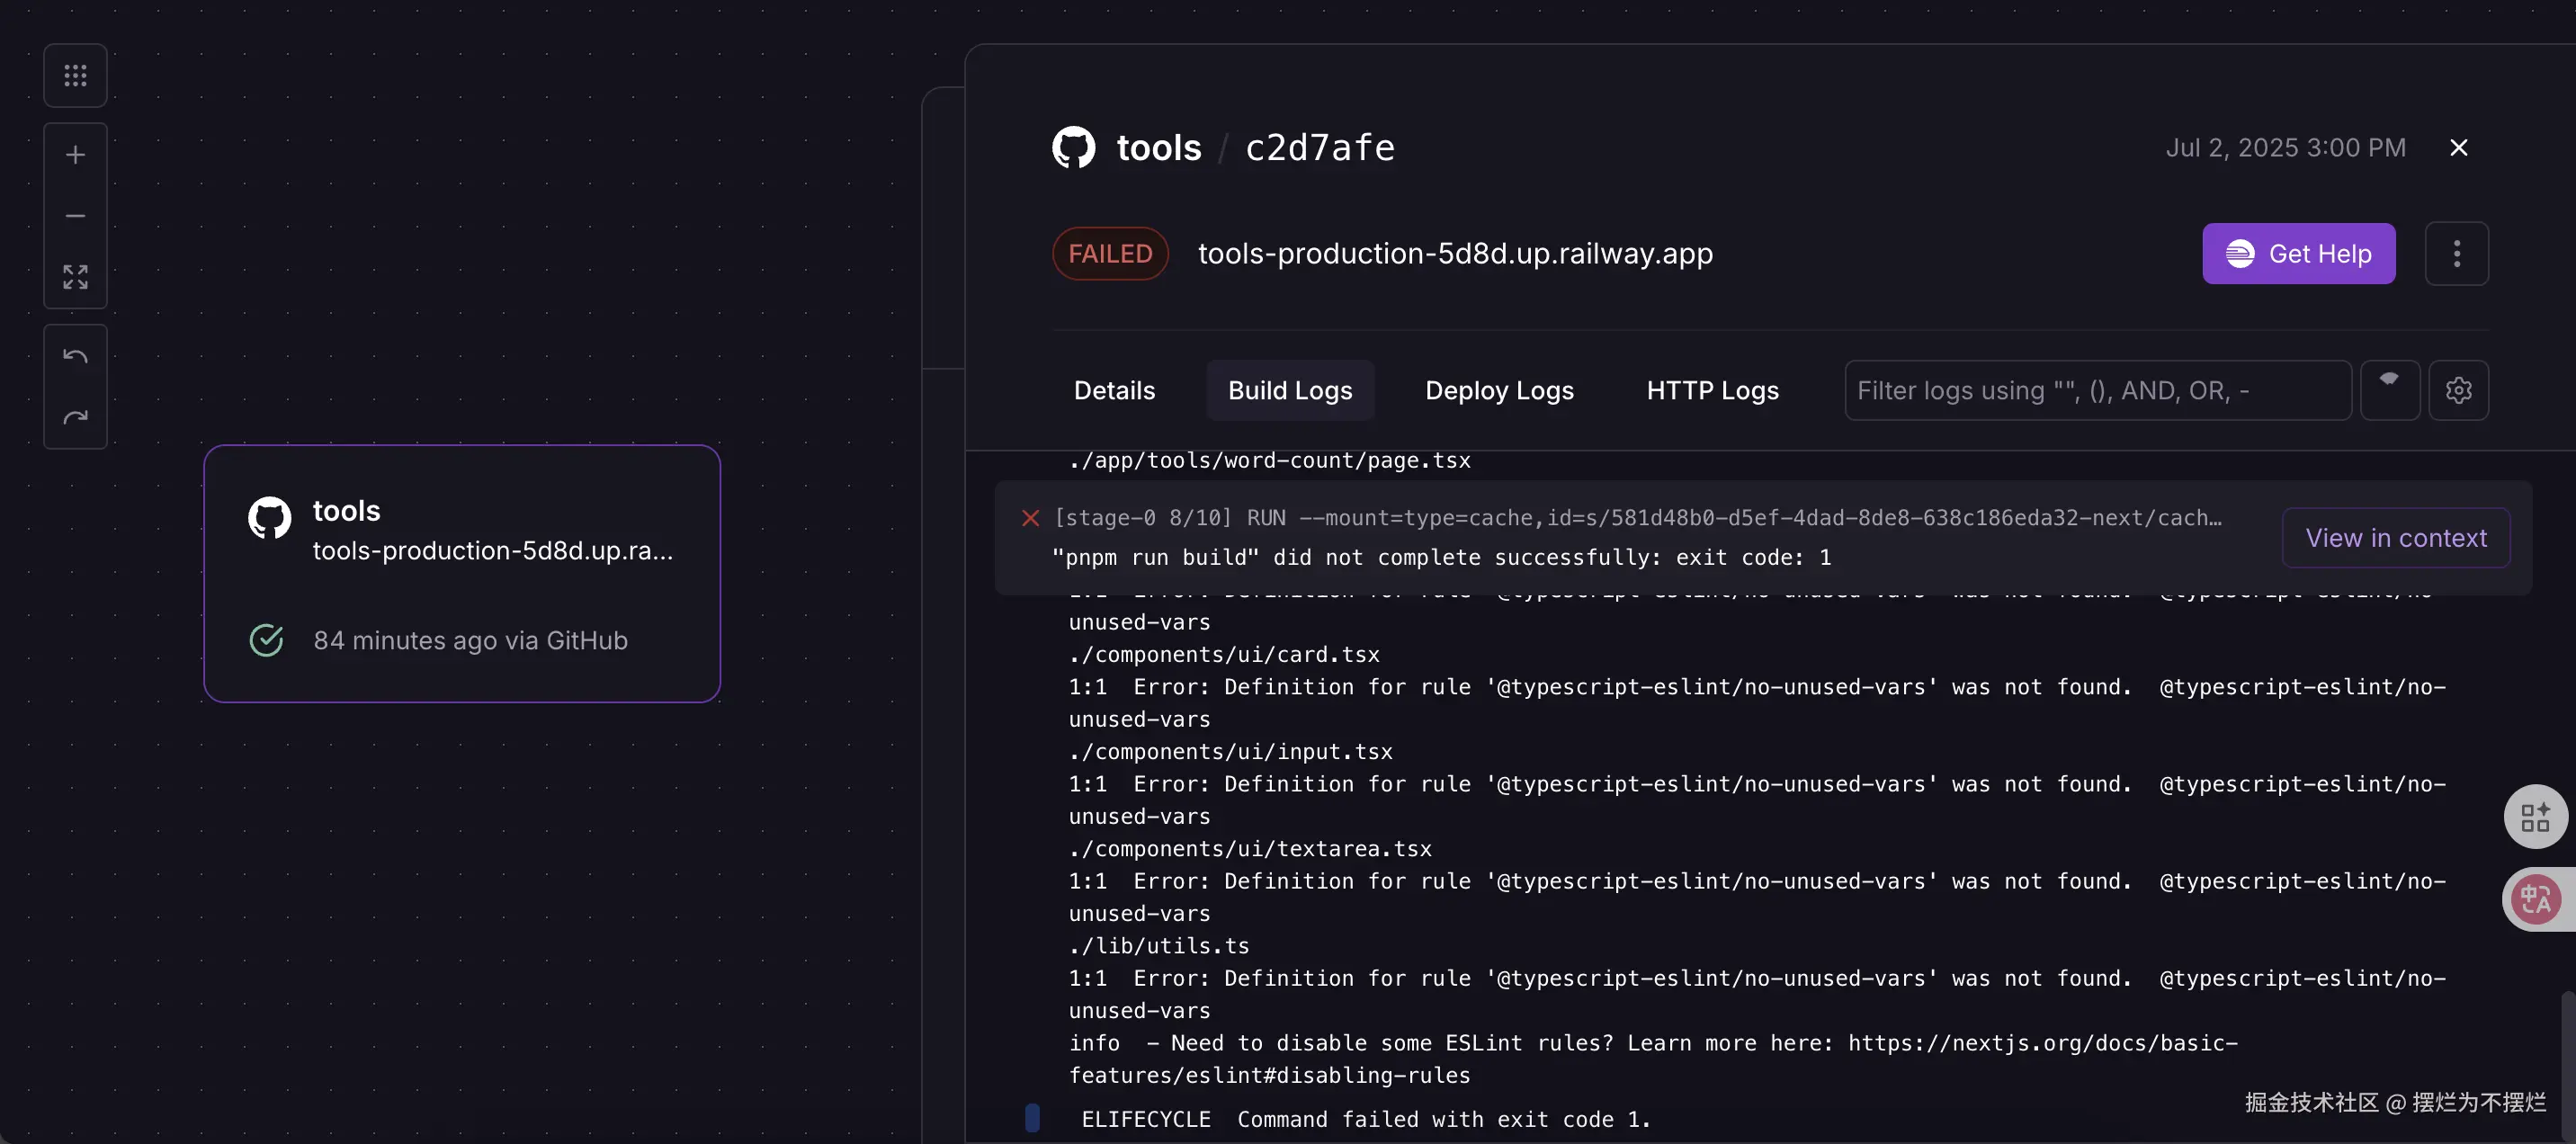Click View in context button
This screenshot has height=1144, width=2576.
tap(2395, 538)
